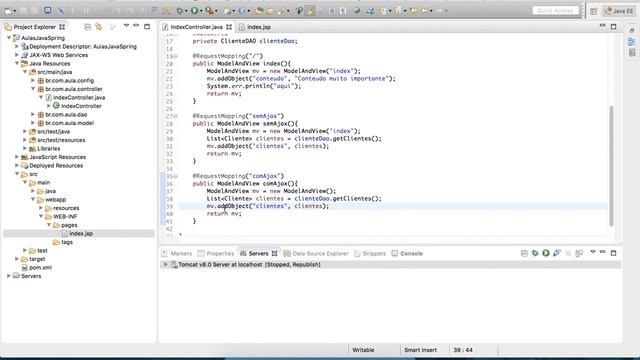640x360 pixels.
Task: Maximize the editor area
Action: tap(613, 27)
